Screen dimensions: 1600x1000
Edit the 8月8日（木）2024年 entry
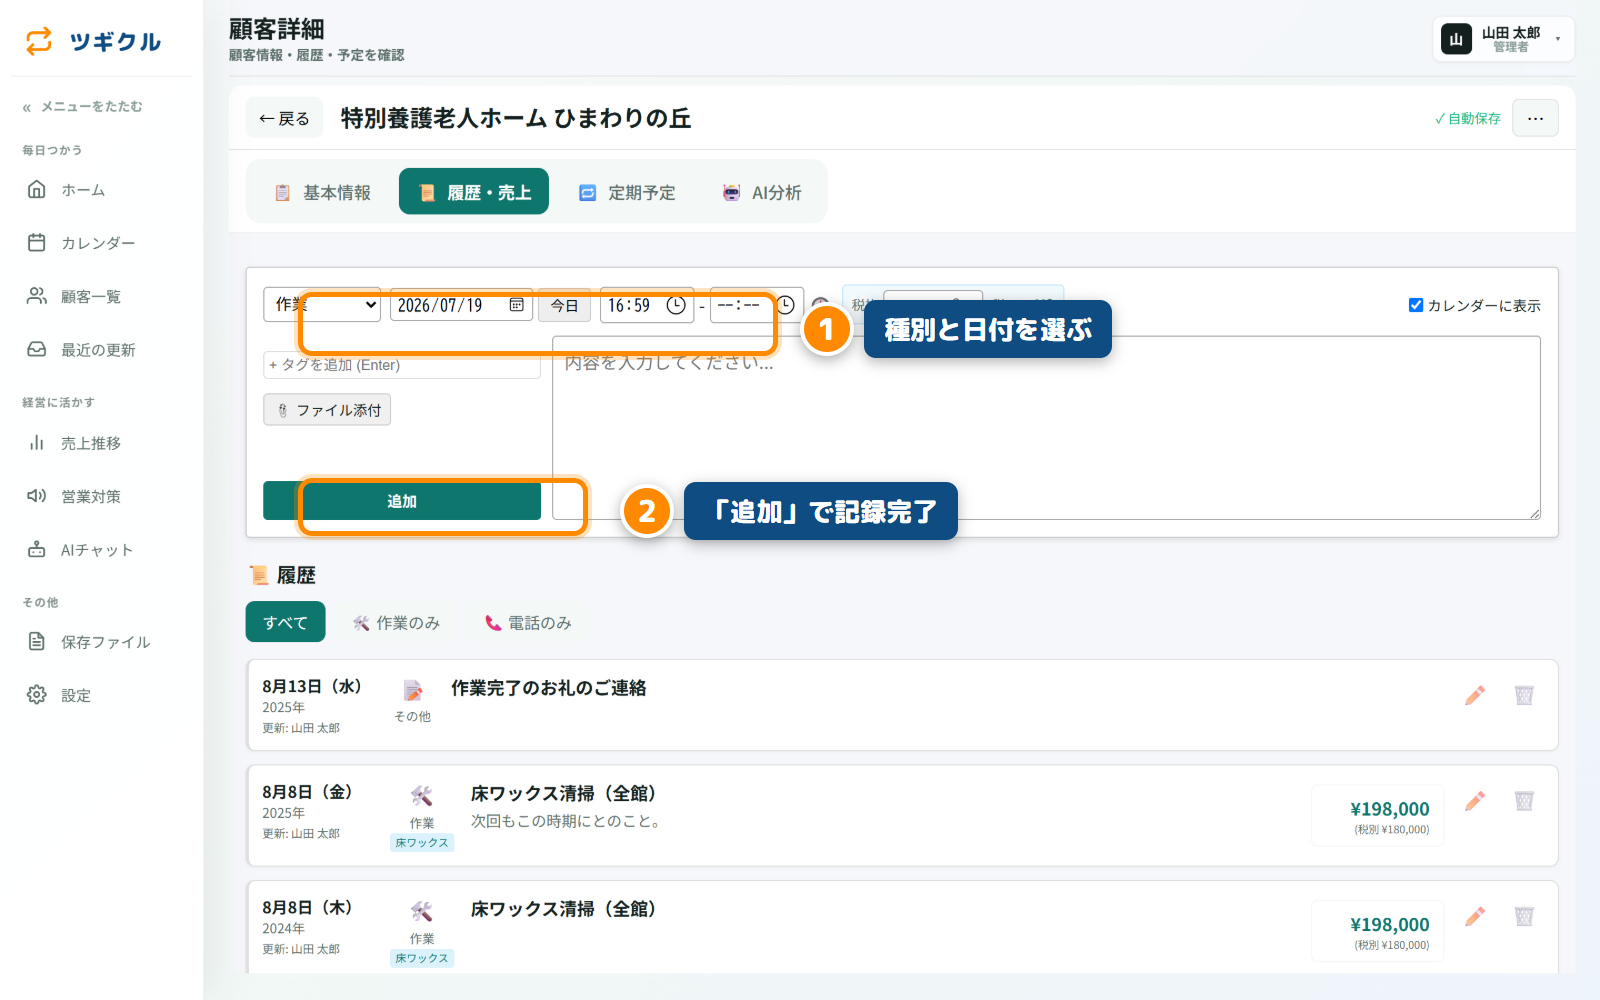coord(1475,916)
